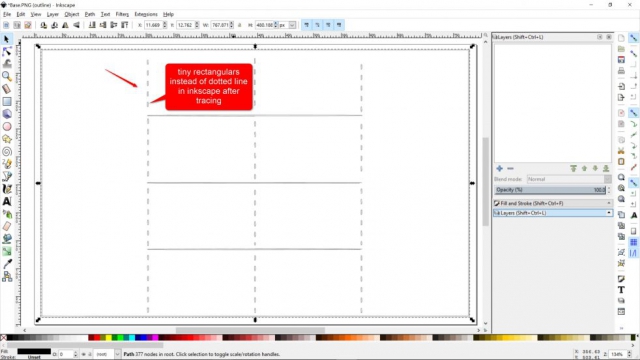Expand the Layers (Shift+Ctrl+L) panel selector
Screen dimensions: 640x360
tap(553, 213)
